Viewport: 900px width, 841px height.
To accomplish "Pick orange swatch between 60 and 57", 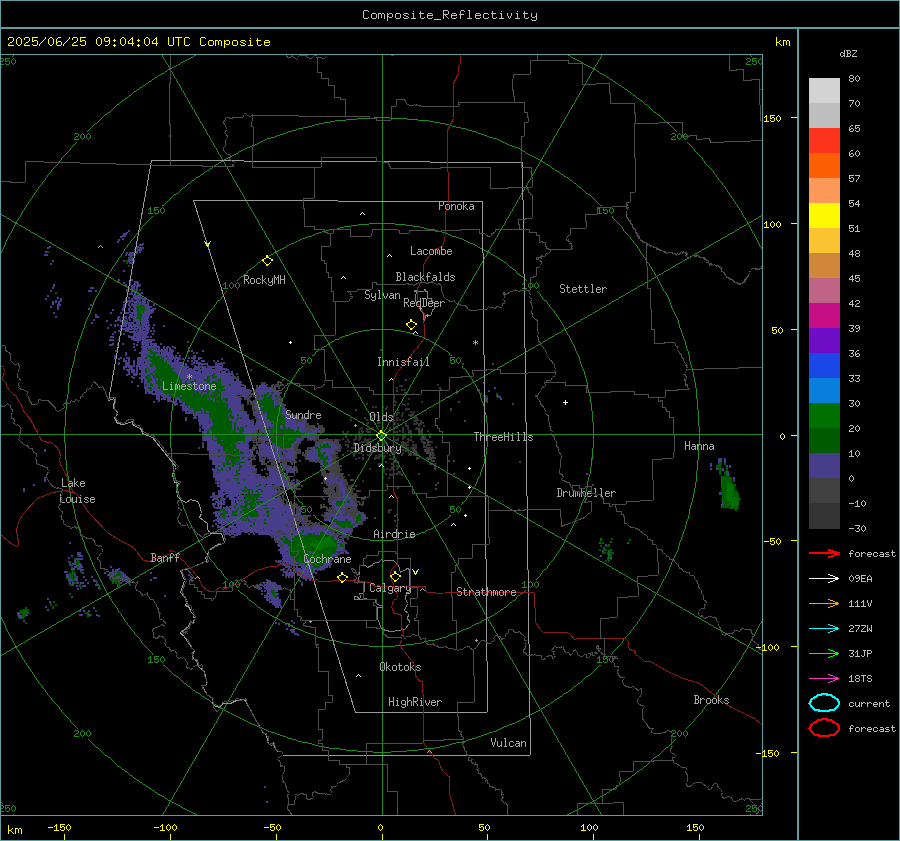I will [824, 166].
